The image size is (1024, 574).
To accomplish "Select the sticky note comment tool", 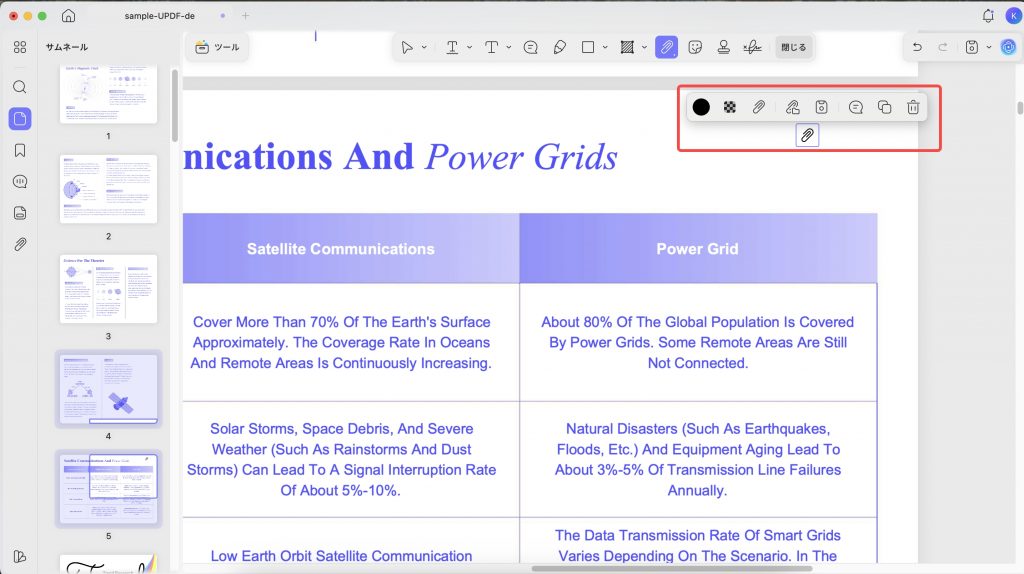I will 531,47.
